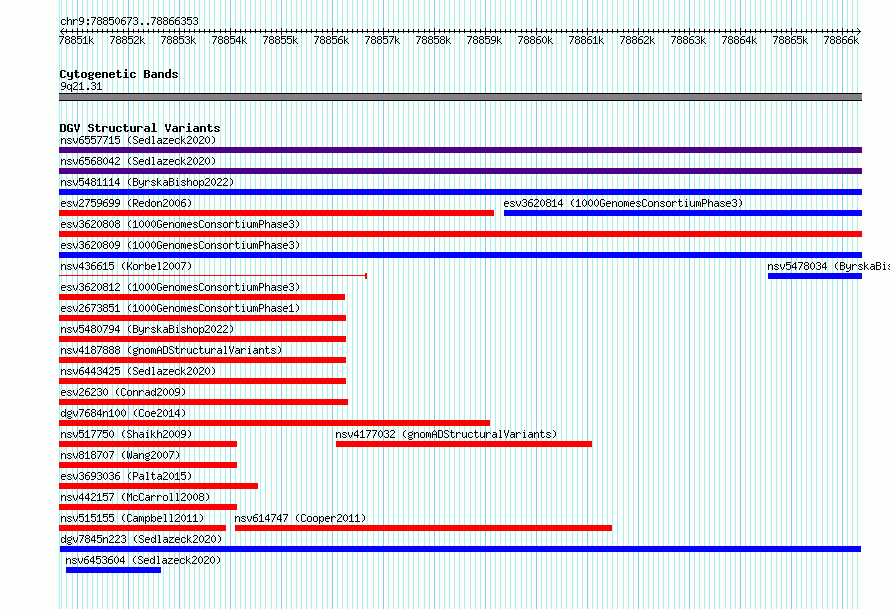
Task: Open the nsv4177032 (gnomADStructuralVariants) label
Action: tap(446, 434)
